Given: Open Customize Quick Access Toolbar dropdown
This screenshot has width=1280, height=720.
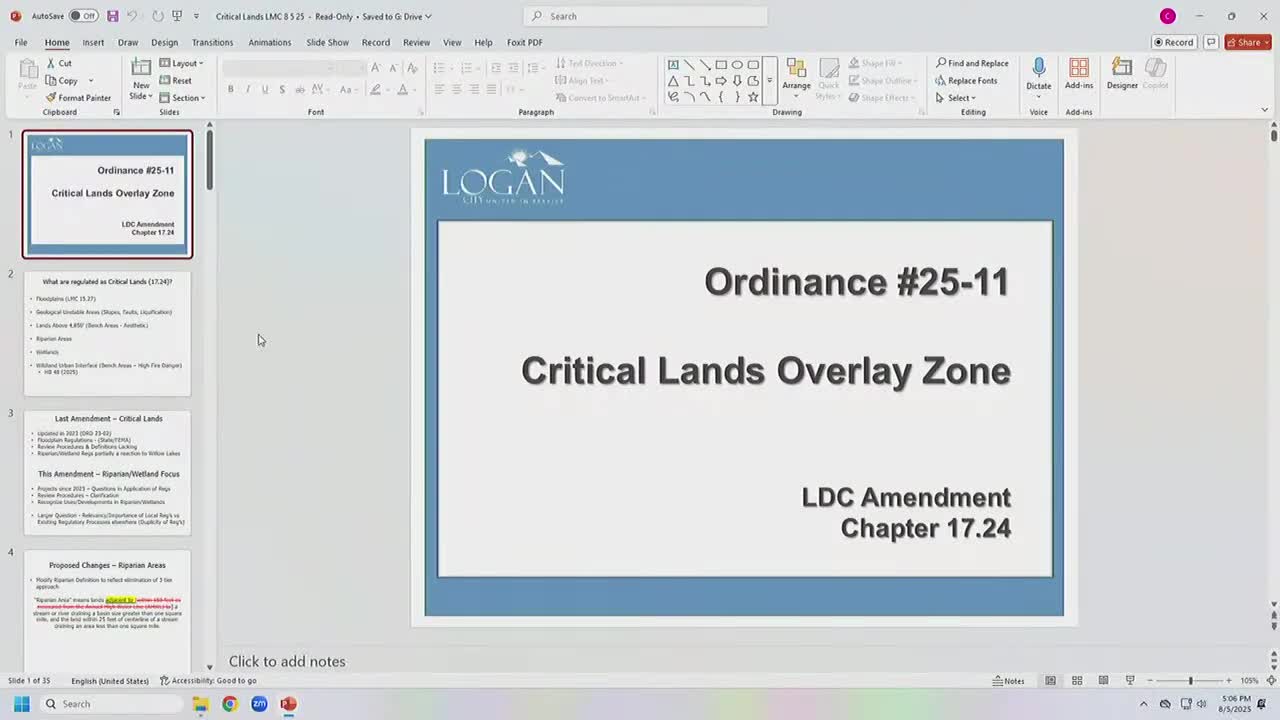Looking at the screenshot, I should point(196,16).
